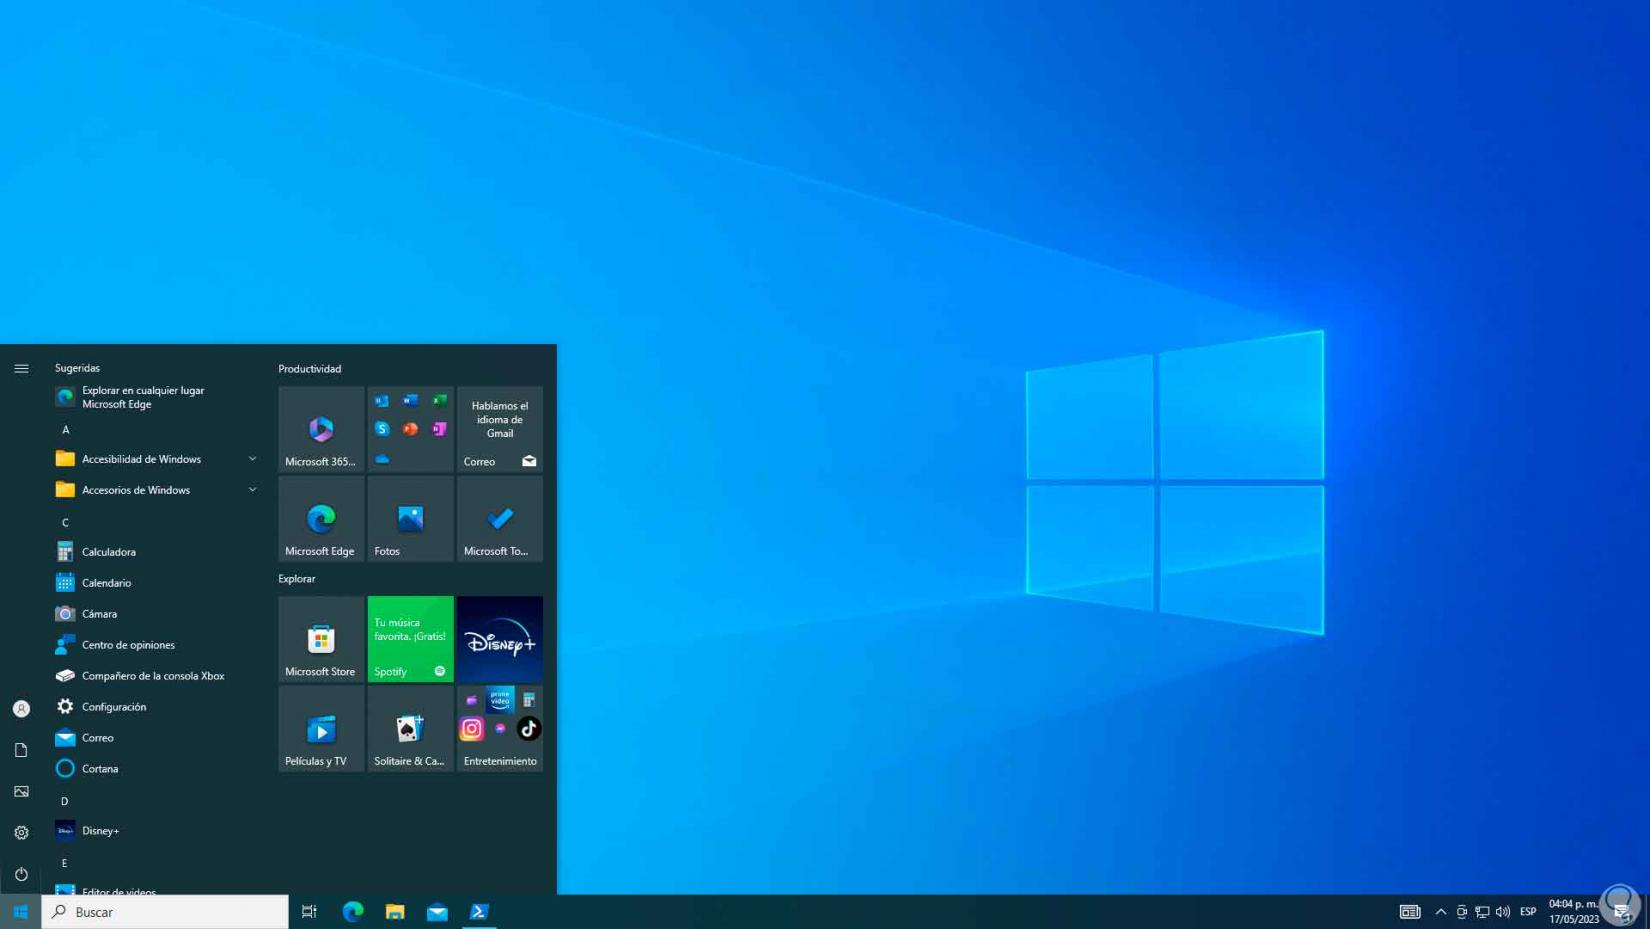Open the Disney+ tile
Viewport: 1650px width, 929px height.
(500, 639)
